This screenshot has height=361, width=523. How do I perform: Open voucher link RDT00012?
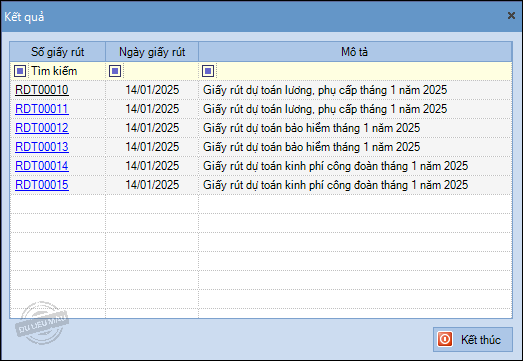point(42,128)
